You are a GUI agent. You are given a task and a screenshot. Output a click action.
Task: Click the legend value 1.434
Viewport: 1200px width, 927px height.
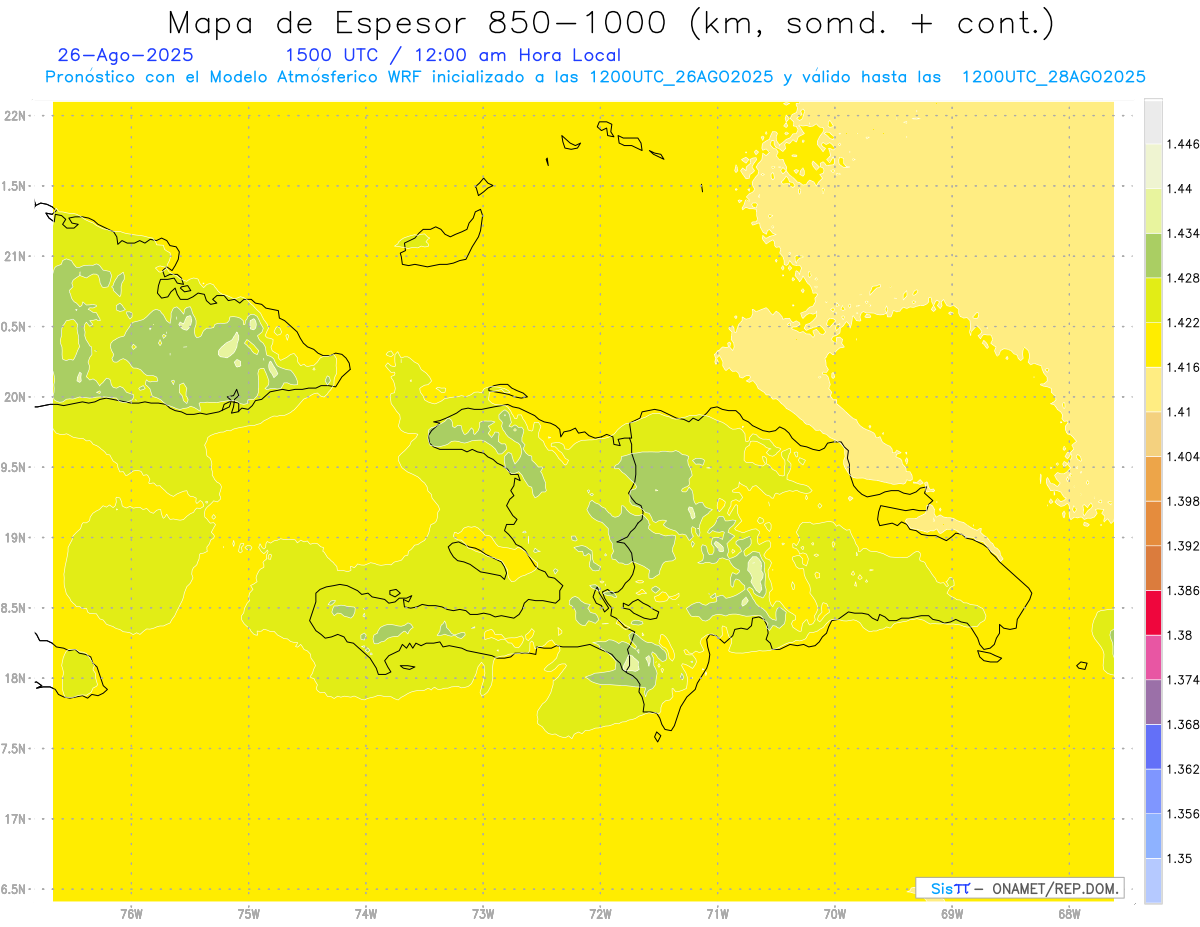[x=1182, y=233]
